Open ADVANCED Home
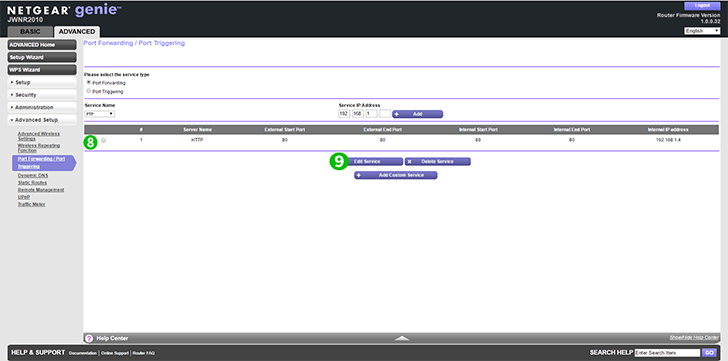This screenshot has height=361, width=728. (x=42, y=45)
